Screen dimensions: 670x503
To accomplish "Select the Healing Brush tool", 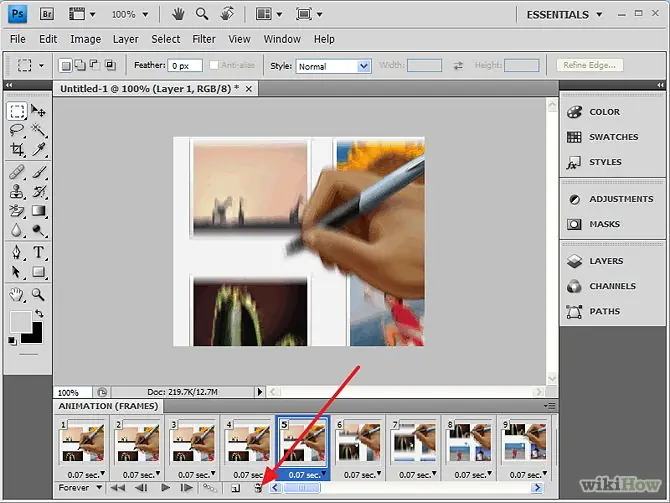I will (x=17, y=172).
